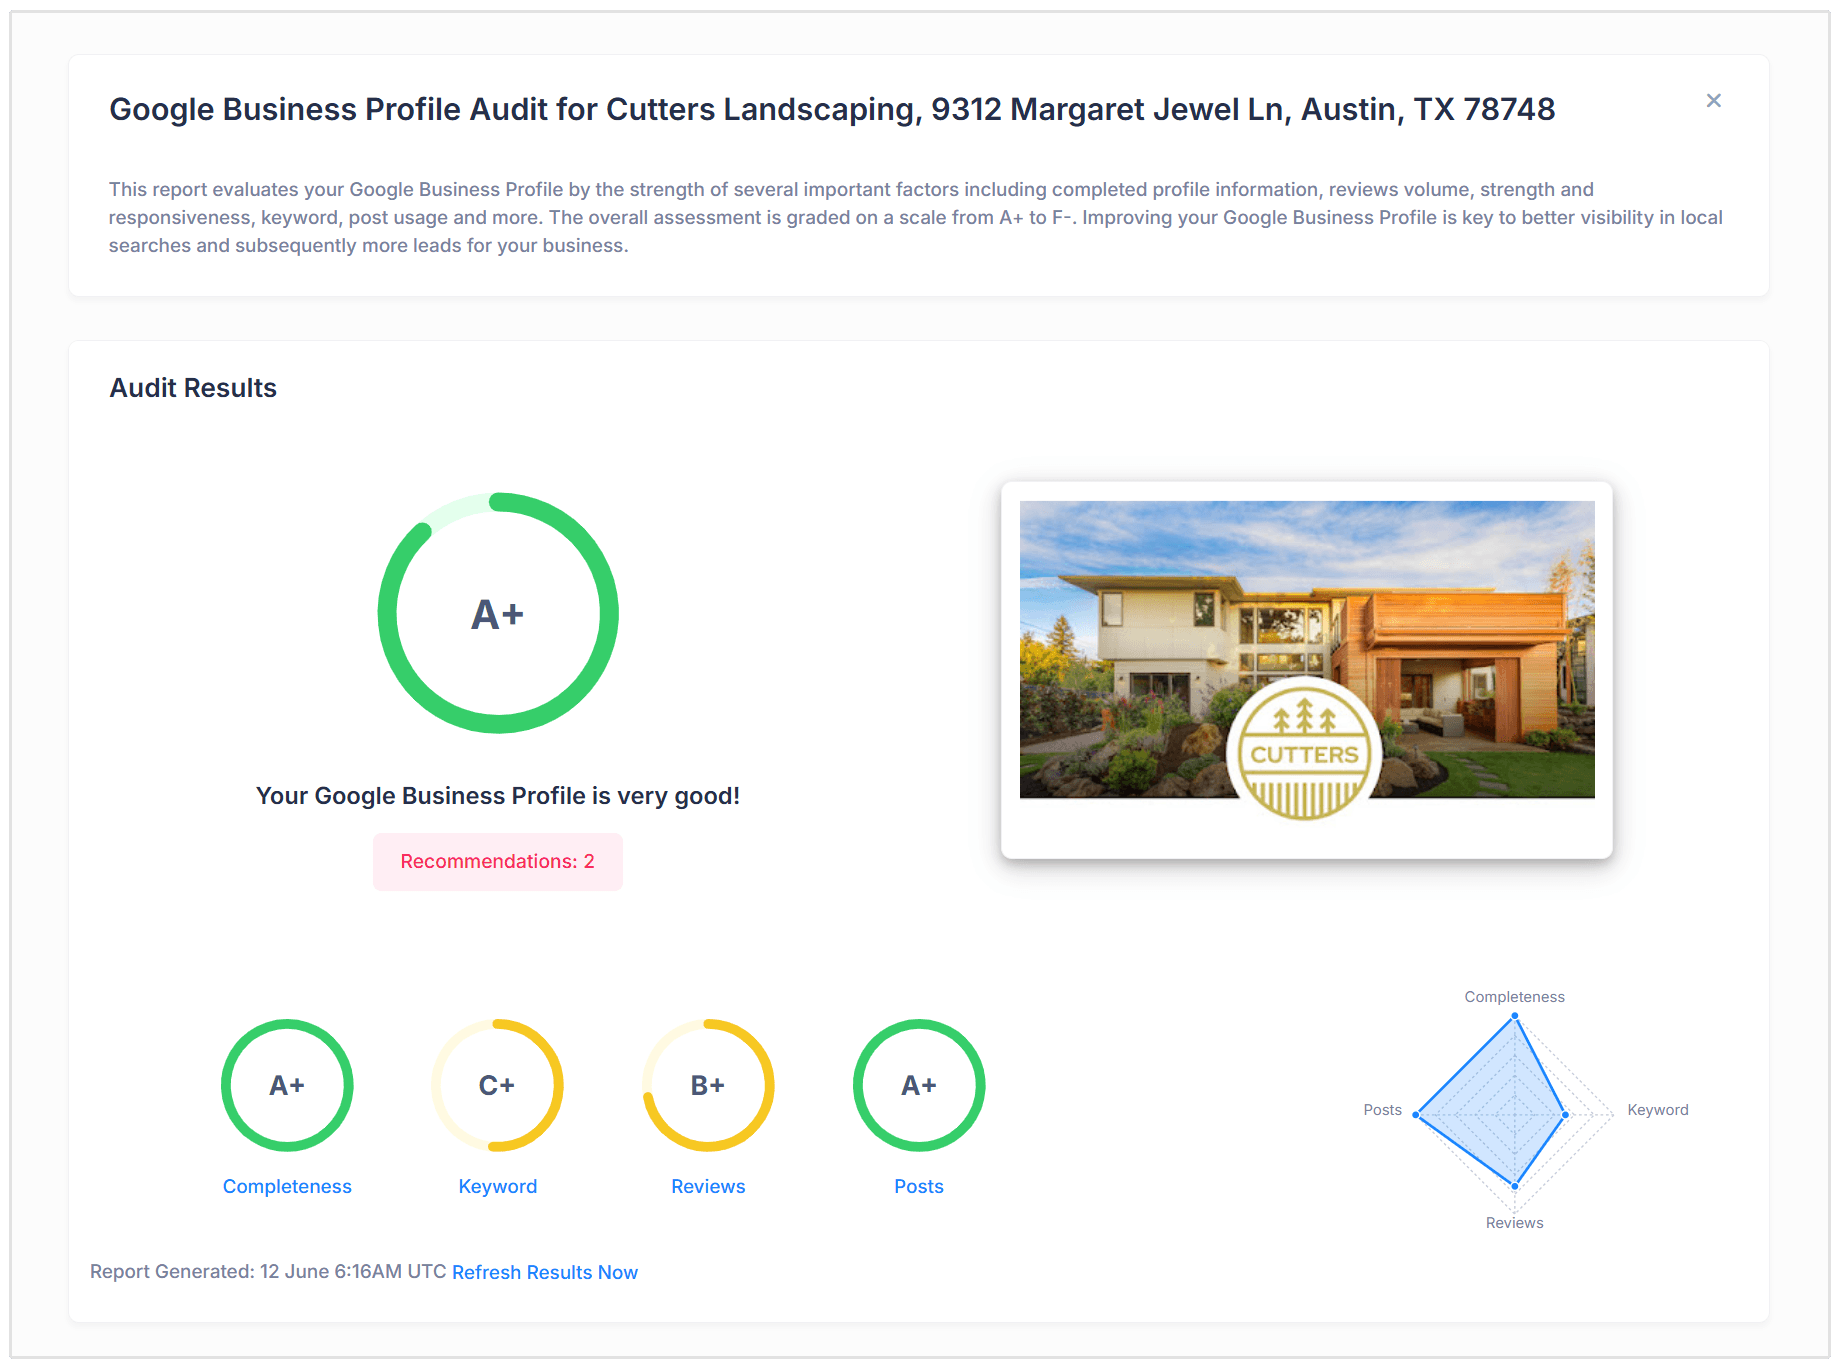1840x1370 pixels.
Task: Open the Completeness category link
Action: (x=287, y=1186)
